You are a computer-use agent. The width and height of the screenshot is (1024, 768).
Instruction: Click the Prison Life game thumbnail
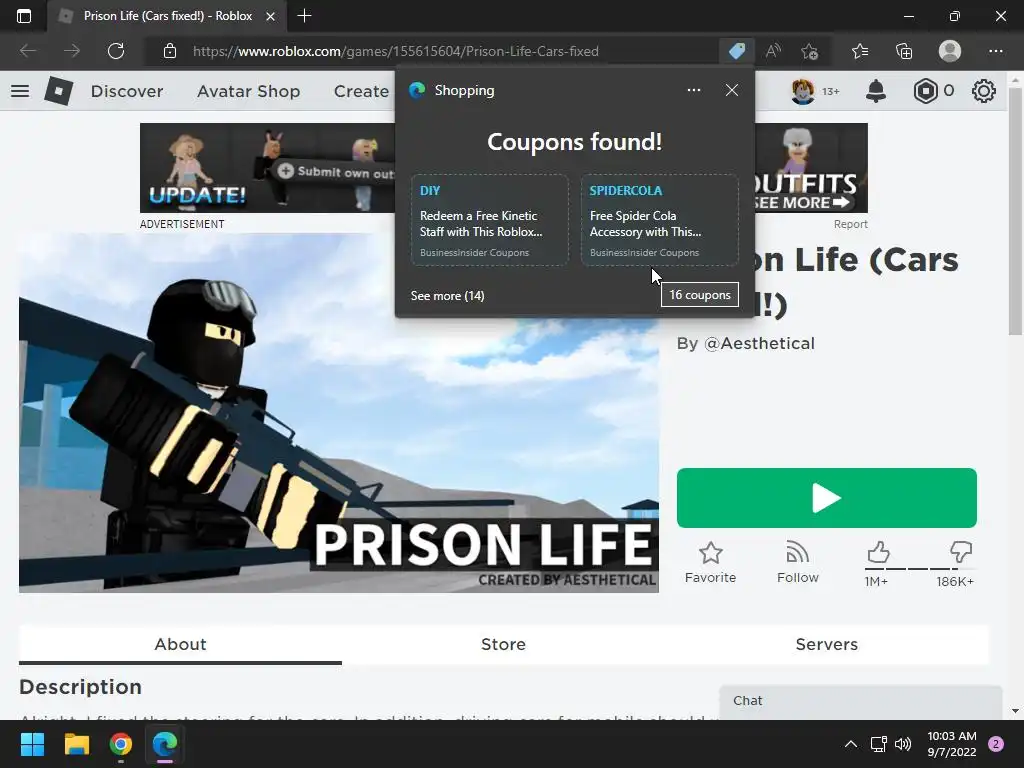pyautogui.click(x=339, y=413)
